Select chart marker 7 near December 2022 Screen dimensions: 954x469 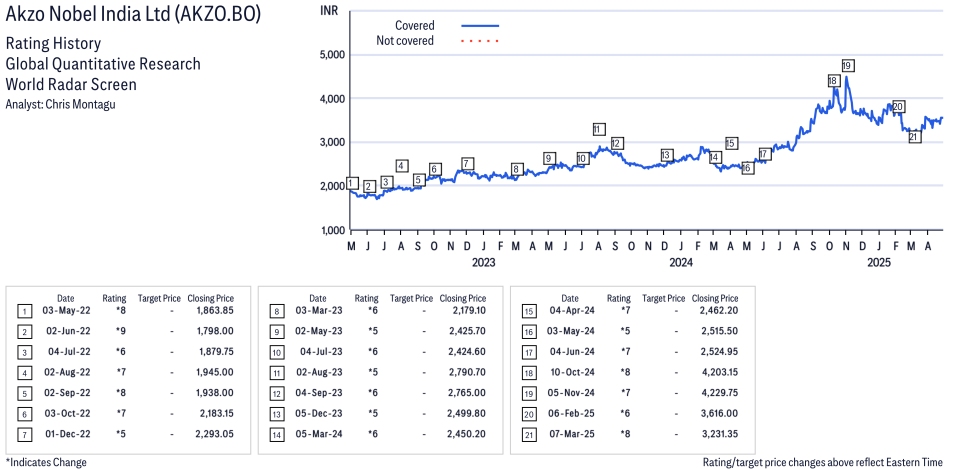click(467, 164)
